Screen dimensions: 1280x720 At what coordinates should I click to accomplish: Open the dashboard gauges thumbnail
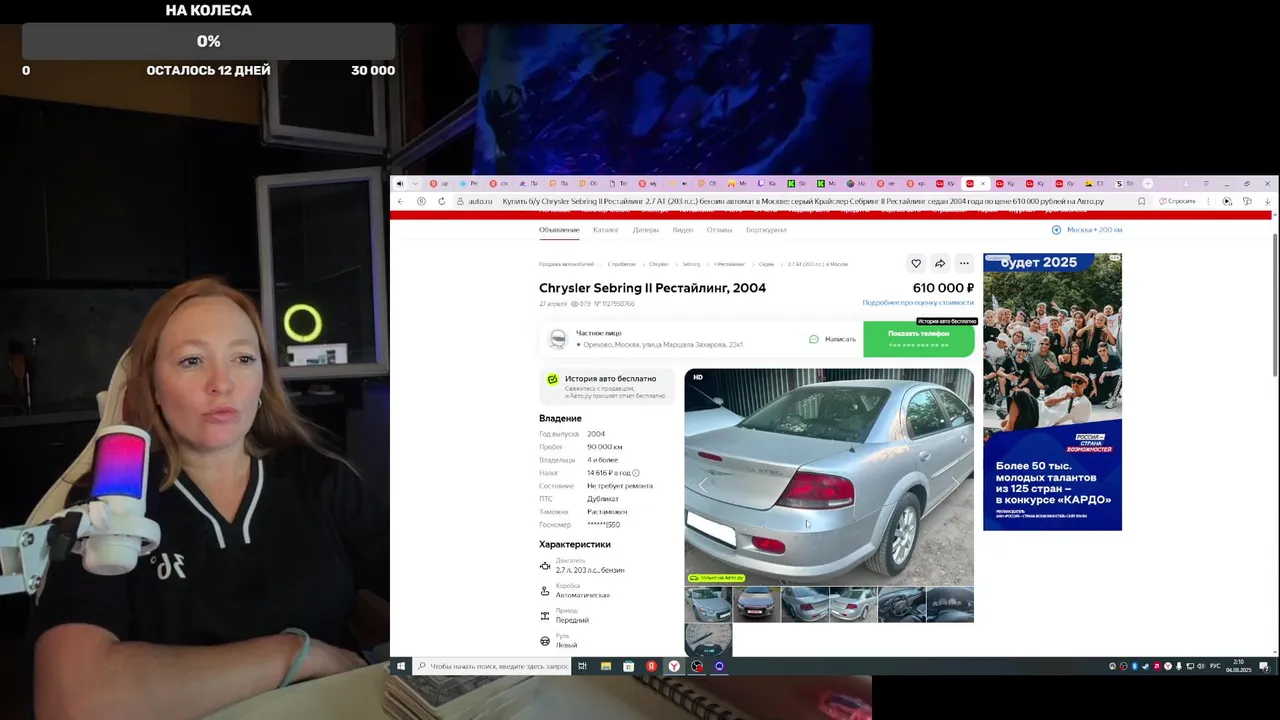click(950, 604)
